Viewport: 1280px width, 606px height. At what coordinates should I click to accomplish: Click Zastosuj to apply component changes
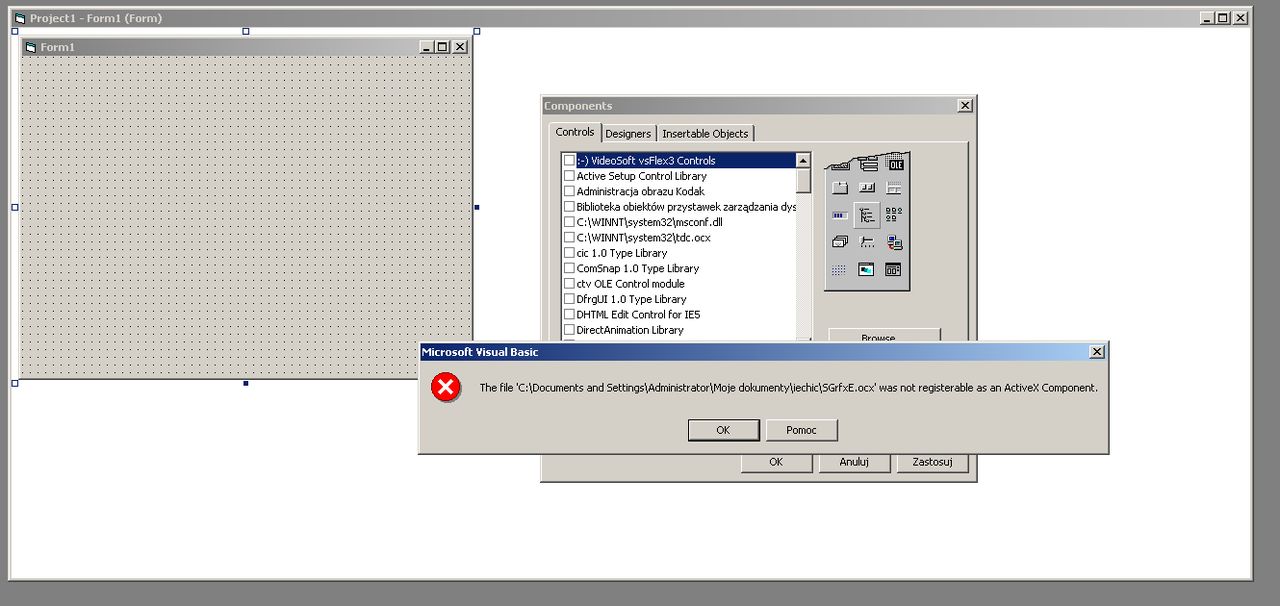tap(931, 462)
